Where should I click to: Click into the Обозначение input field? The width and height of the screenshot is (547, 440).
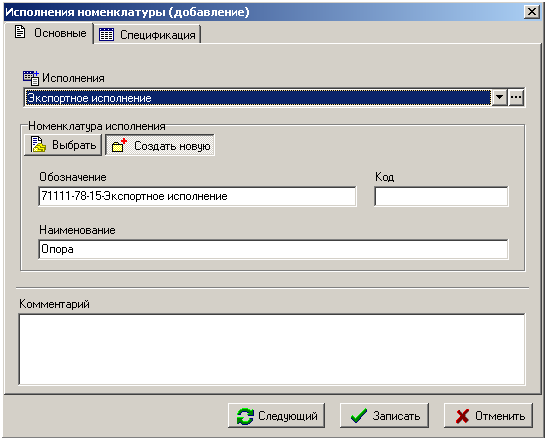[x=197, y=196]
